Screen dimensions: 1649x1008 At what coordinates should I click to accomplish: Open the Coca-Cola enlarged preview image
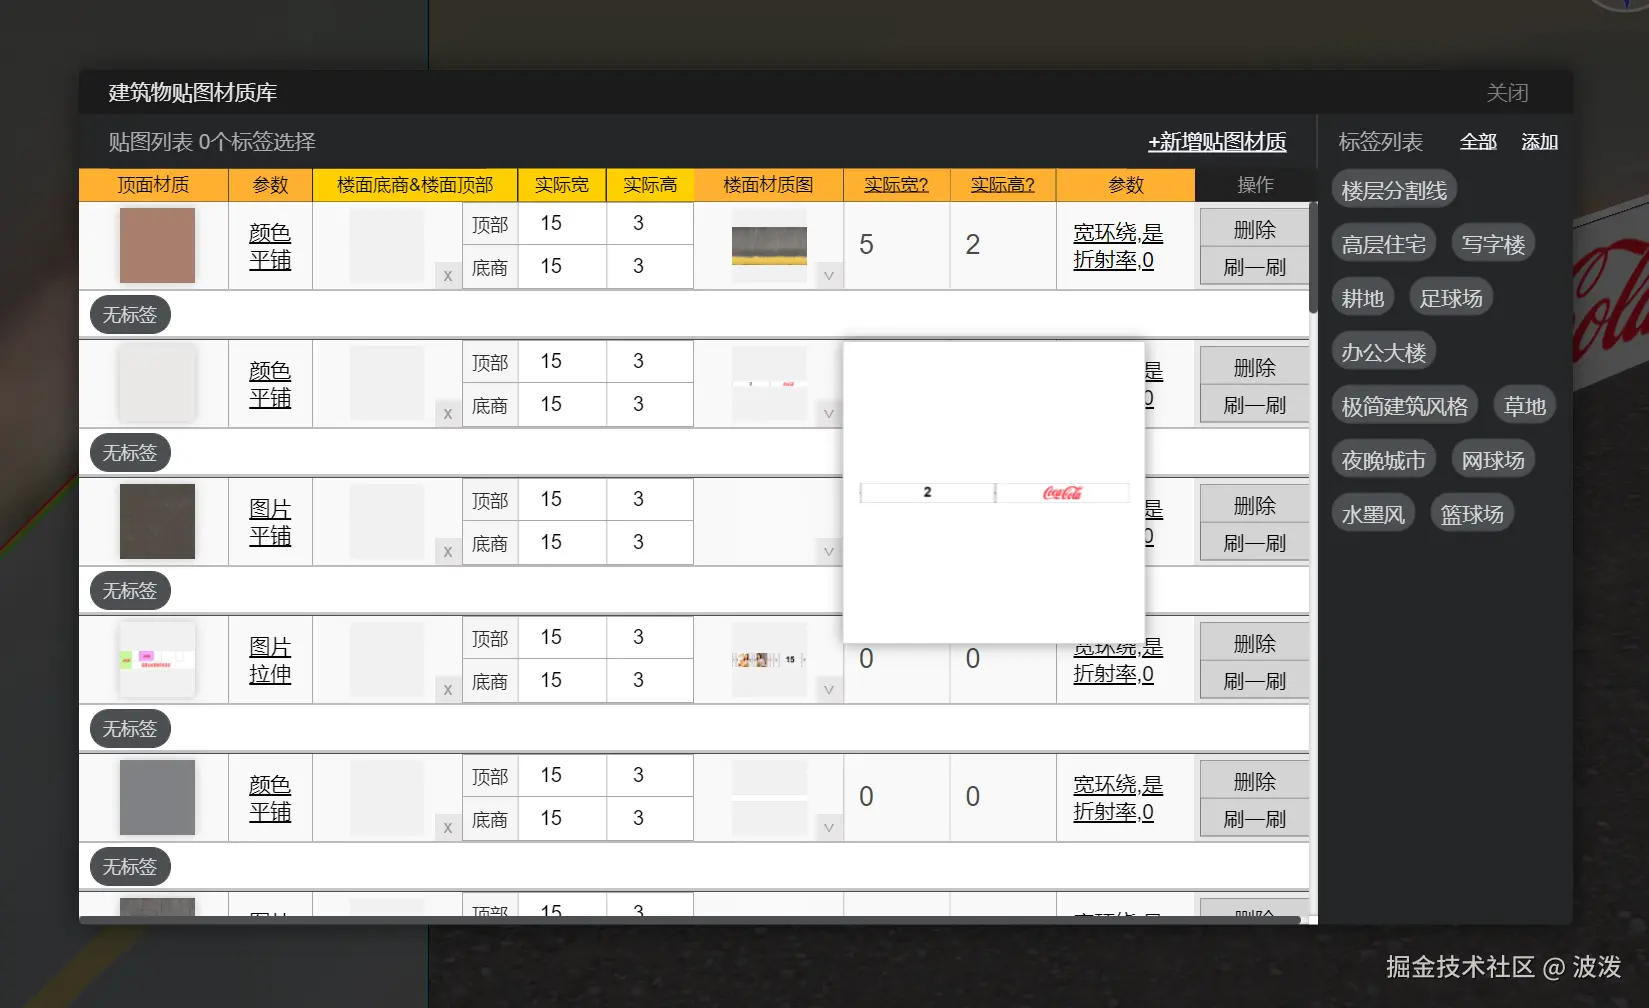tap(994, 493)
